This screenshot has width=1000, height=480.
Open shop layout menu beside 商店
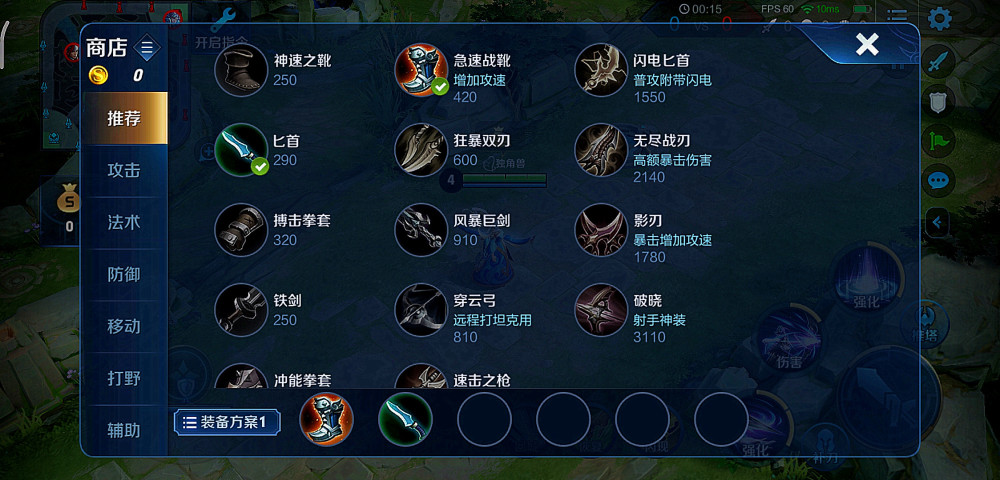point(147,47)
